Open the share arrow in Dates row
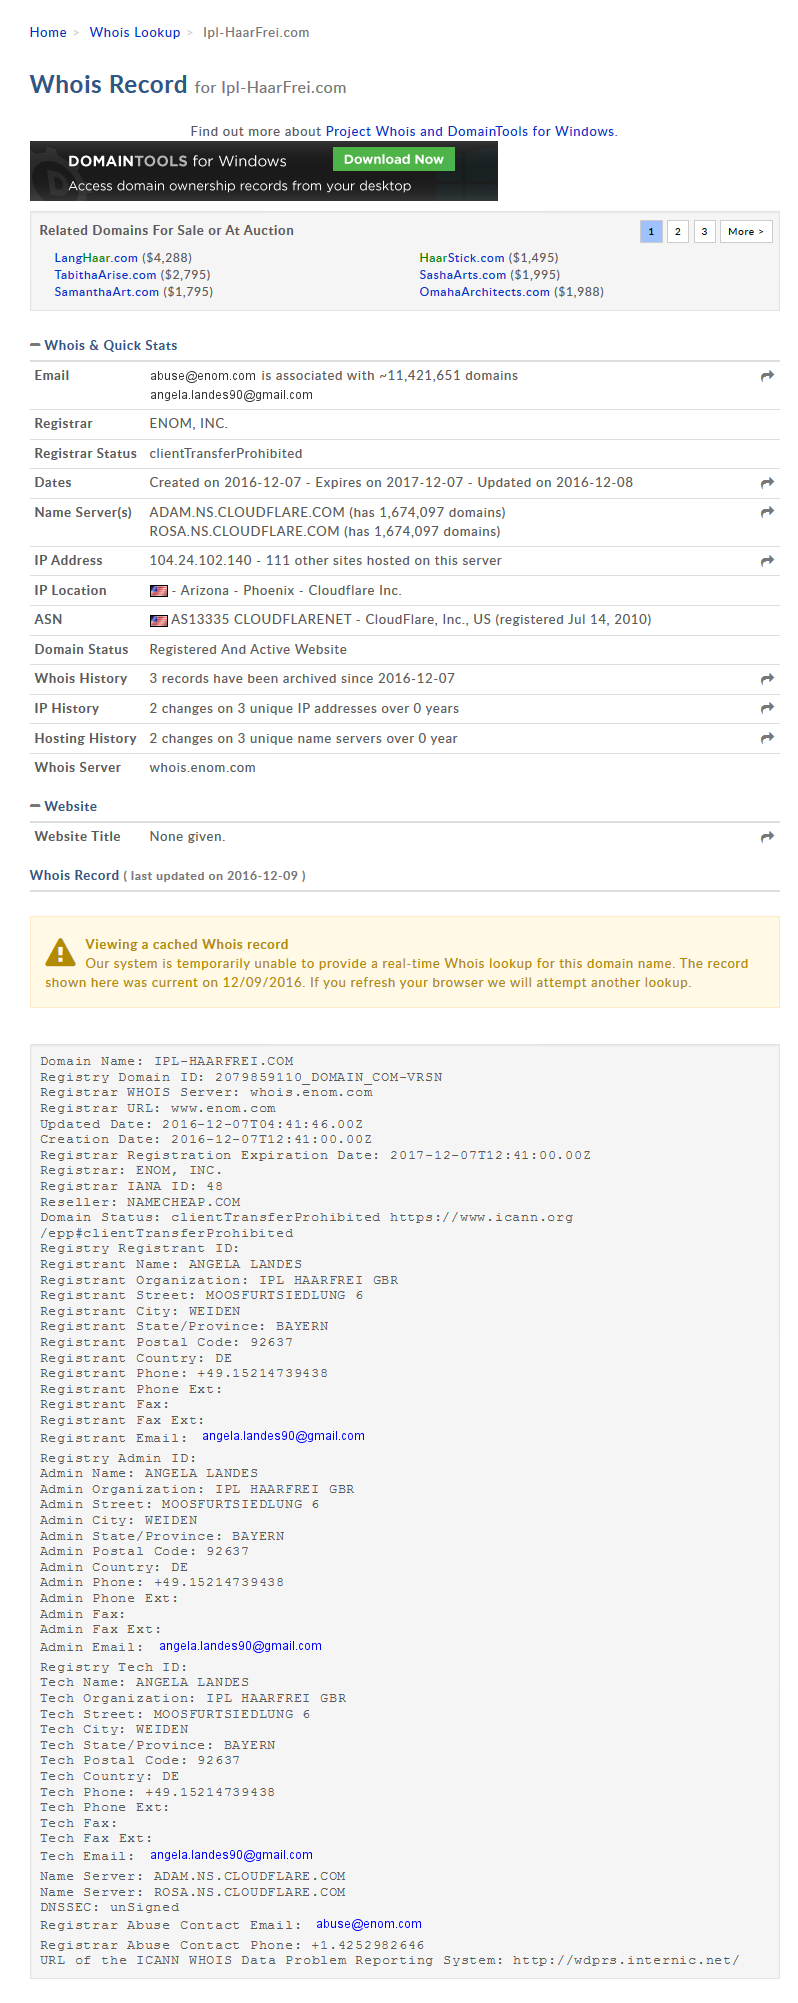This screenshot has height=2003, width=798. coord(767,483)
